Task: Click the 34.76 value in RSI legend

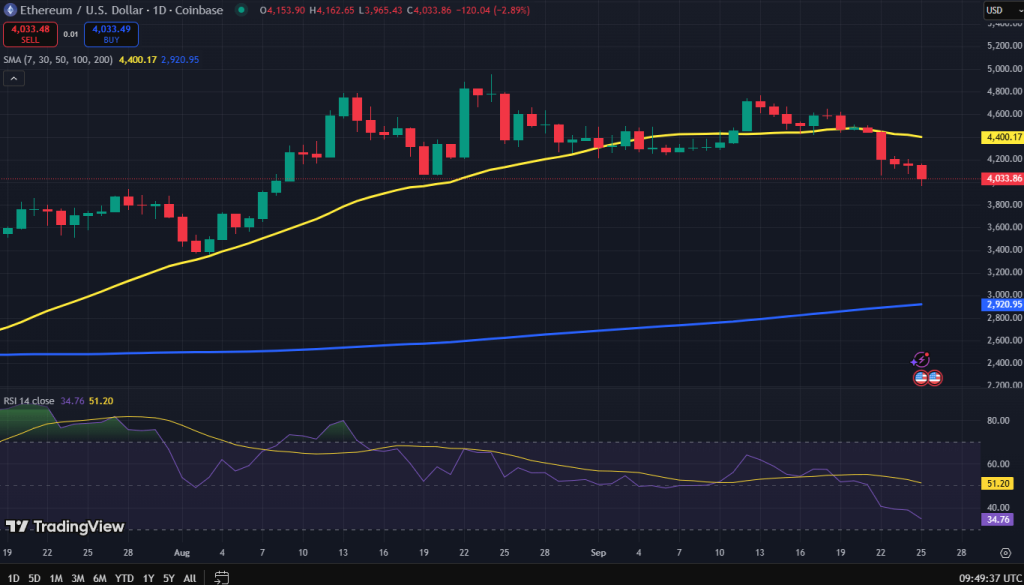Action: click(71, 401)
